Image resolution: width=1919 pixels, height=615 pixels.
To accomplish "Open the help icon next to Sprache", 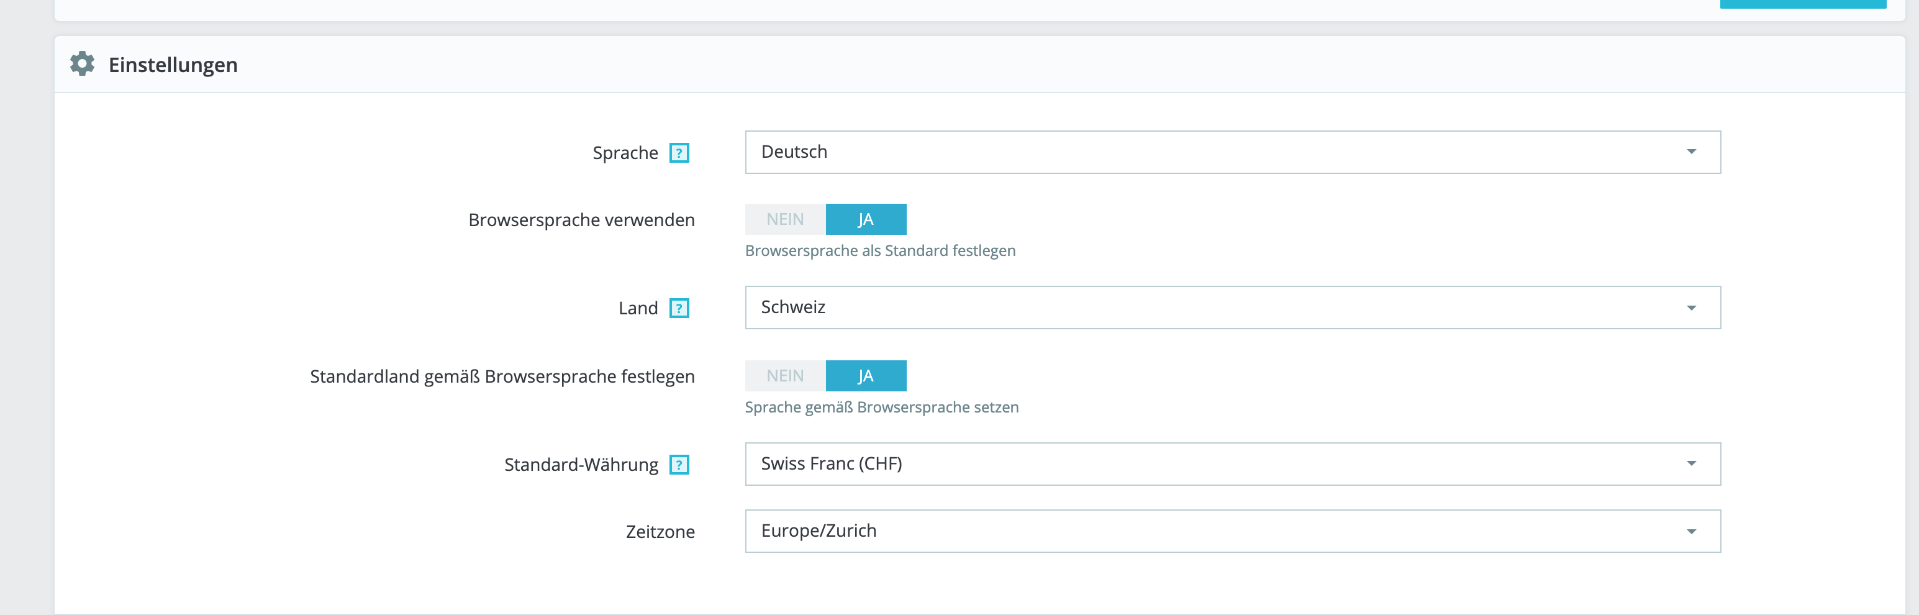I will pos(679,153).
